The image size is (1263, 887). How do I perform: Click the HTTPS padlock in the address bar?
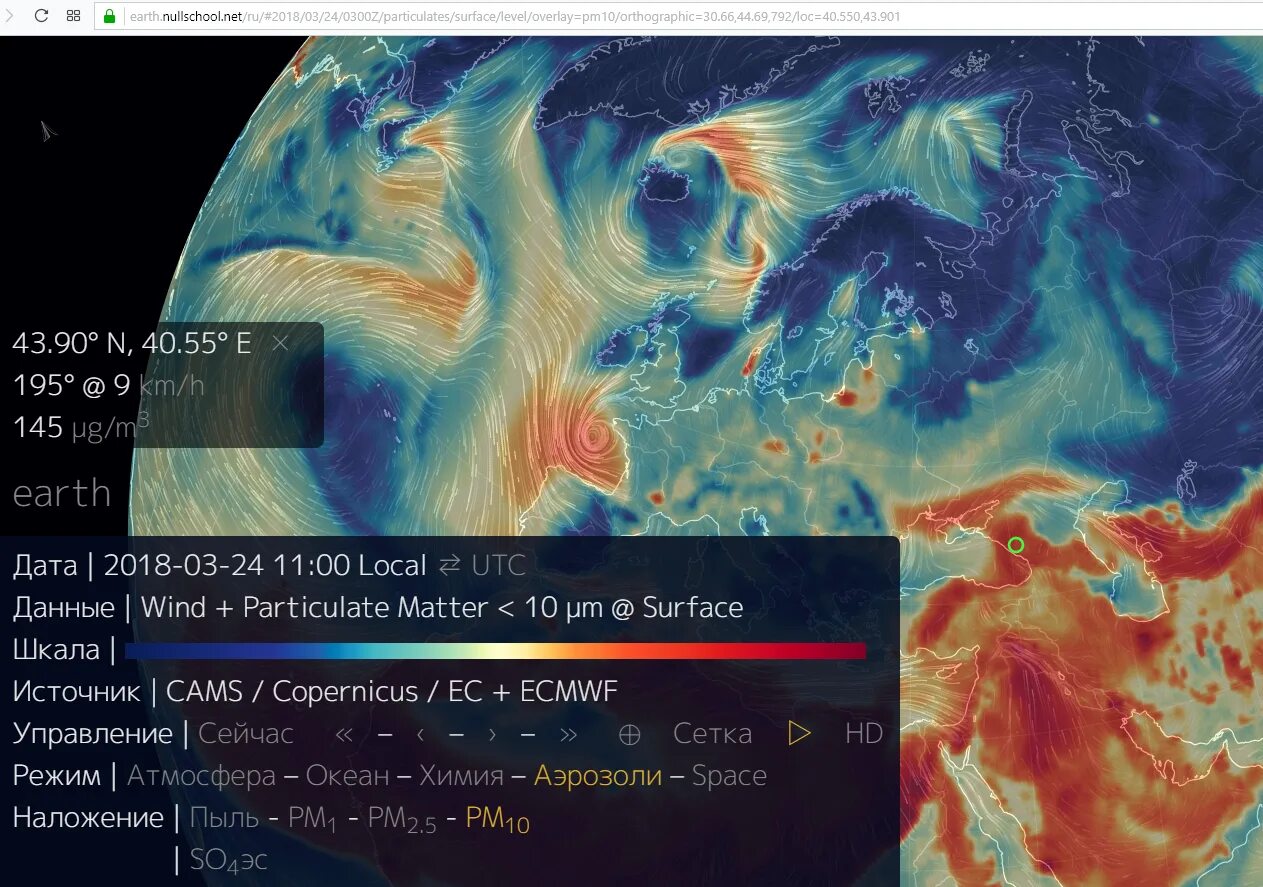click(108, 16)
